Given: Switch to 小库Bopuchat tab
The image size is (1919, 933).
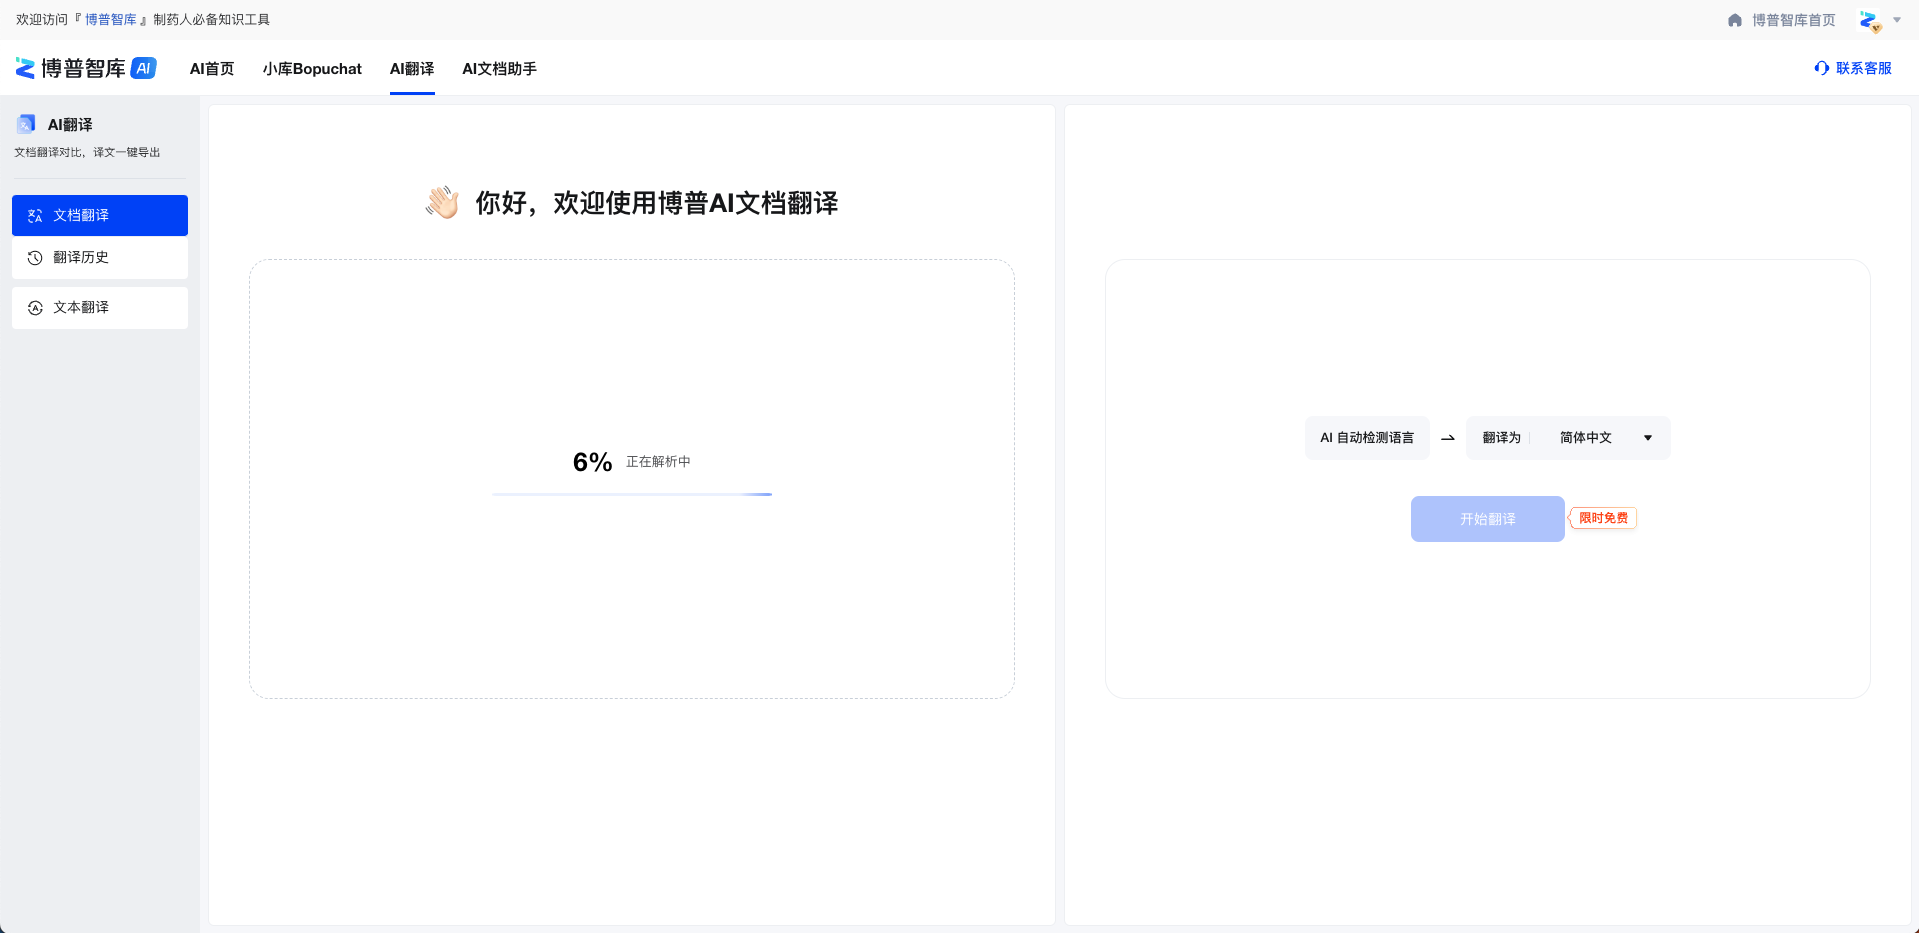Looking at the screenshot, I should (x=312, y=68).
